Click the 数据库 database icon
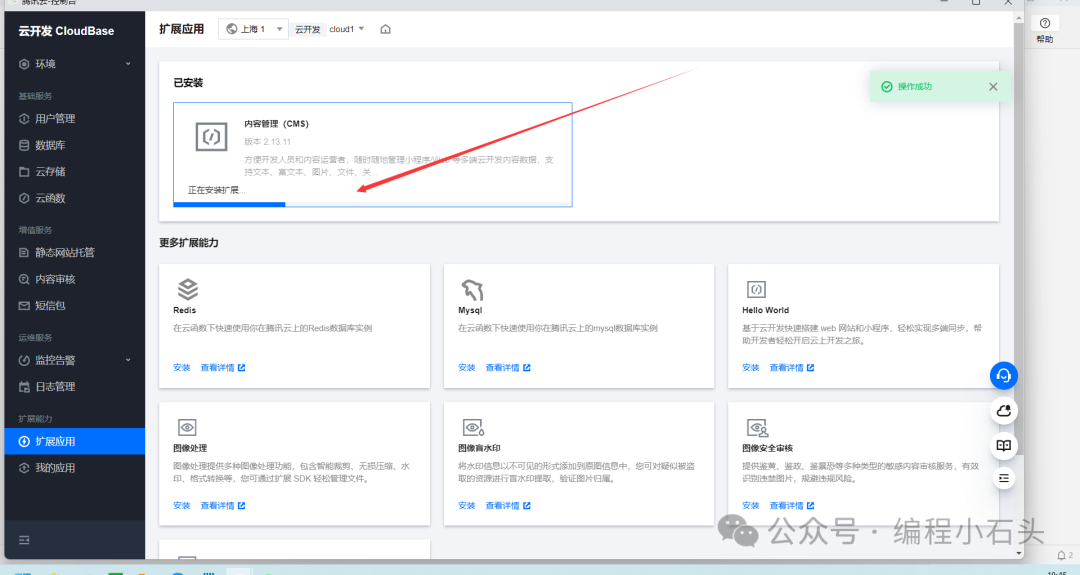Viewport: 1080px width, 575px height. 24,145
